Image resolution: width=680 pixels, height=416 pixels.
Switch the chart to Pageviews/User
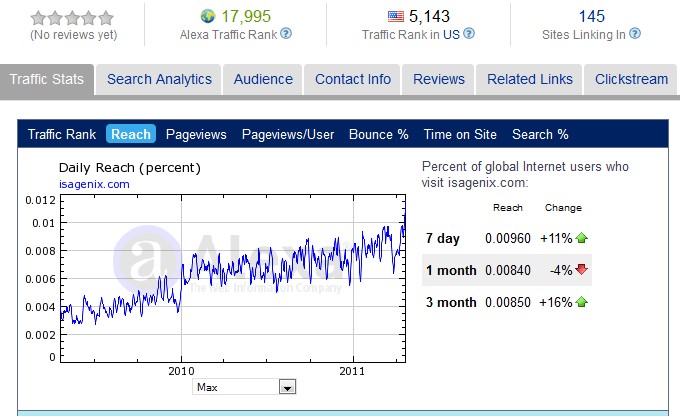[288, 134]
